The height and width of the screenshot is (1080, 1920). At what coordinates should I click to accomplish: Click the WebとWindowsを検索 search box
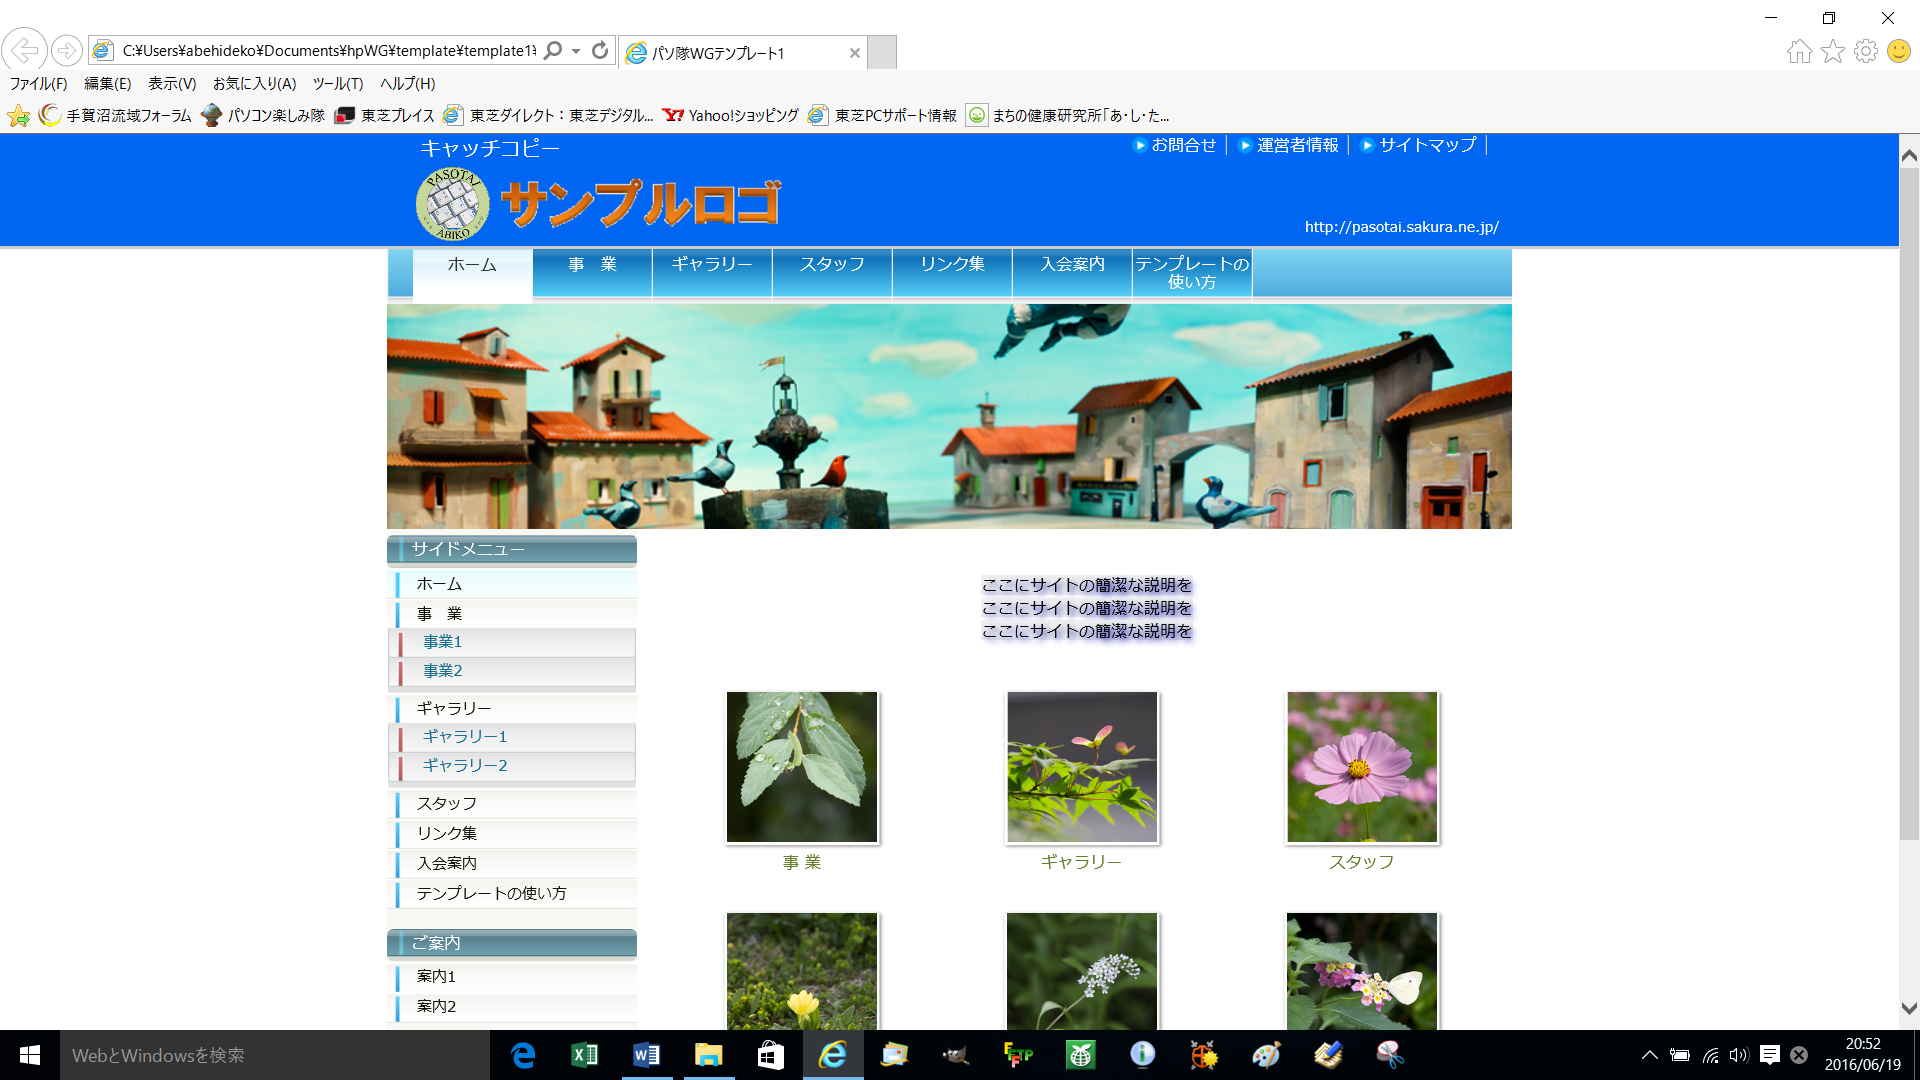(275, 1055)
